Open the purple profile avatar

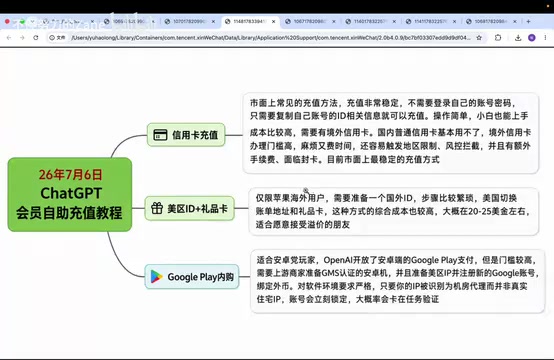[x=531, y=37]
